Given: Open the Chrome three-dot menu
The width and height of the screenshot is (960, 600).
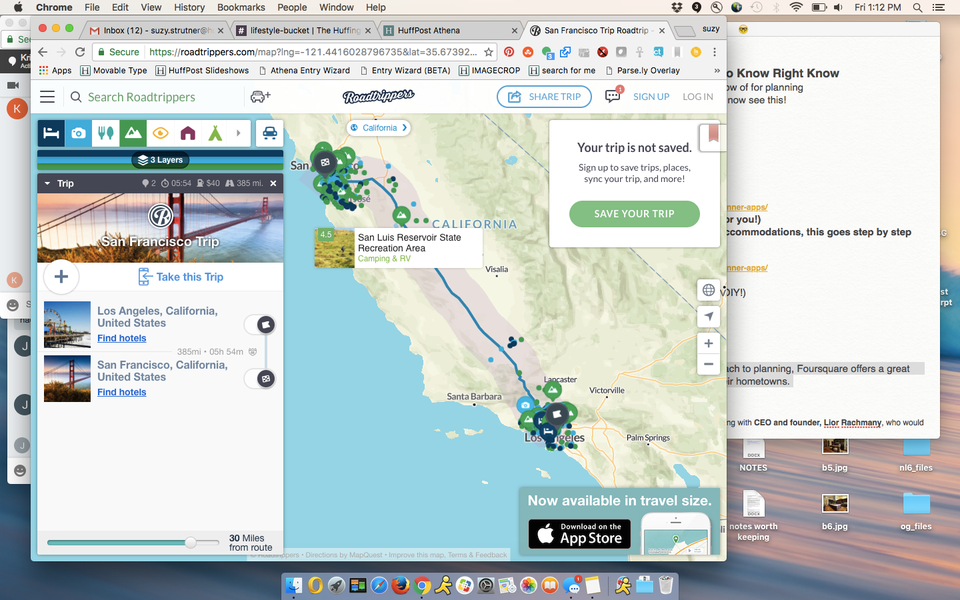Looking at the screenshot, I should pos(714,52).
